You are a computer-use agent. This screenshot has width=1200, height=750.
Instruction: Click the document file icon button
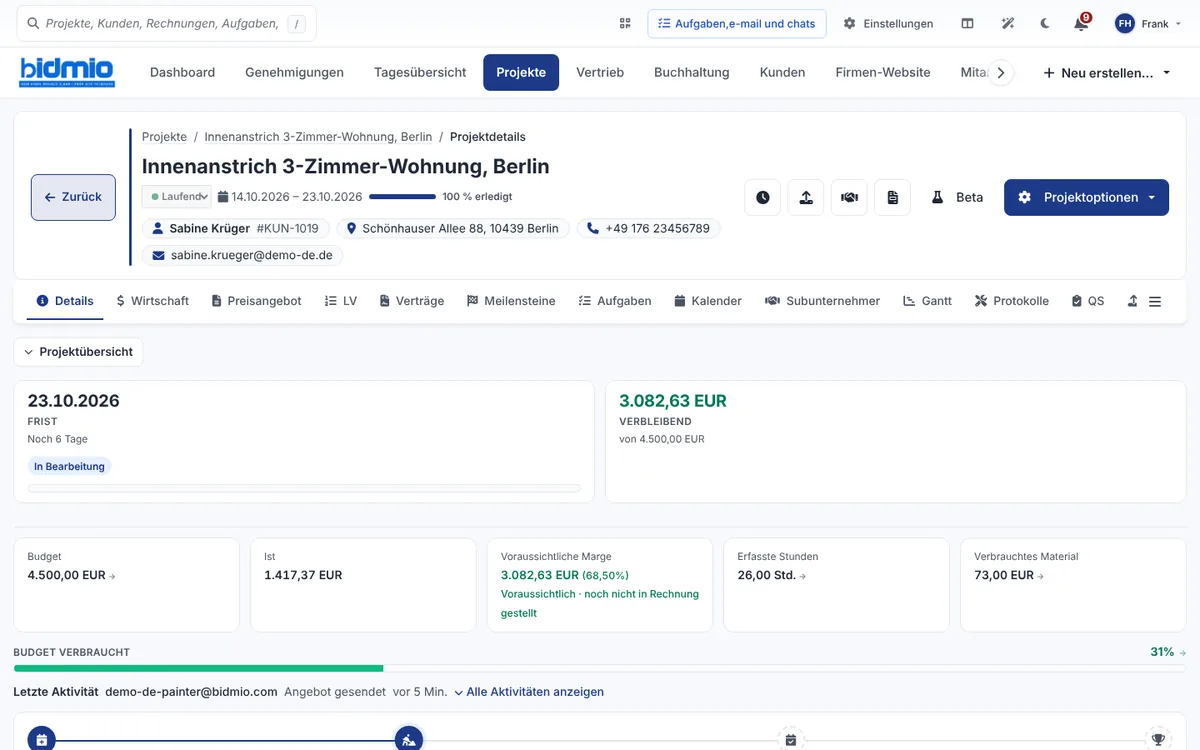pos(892,197)
